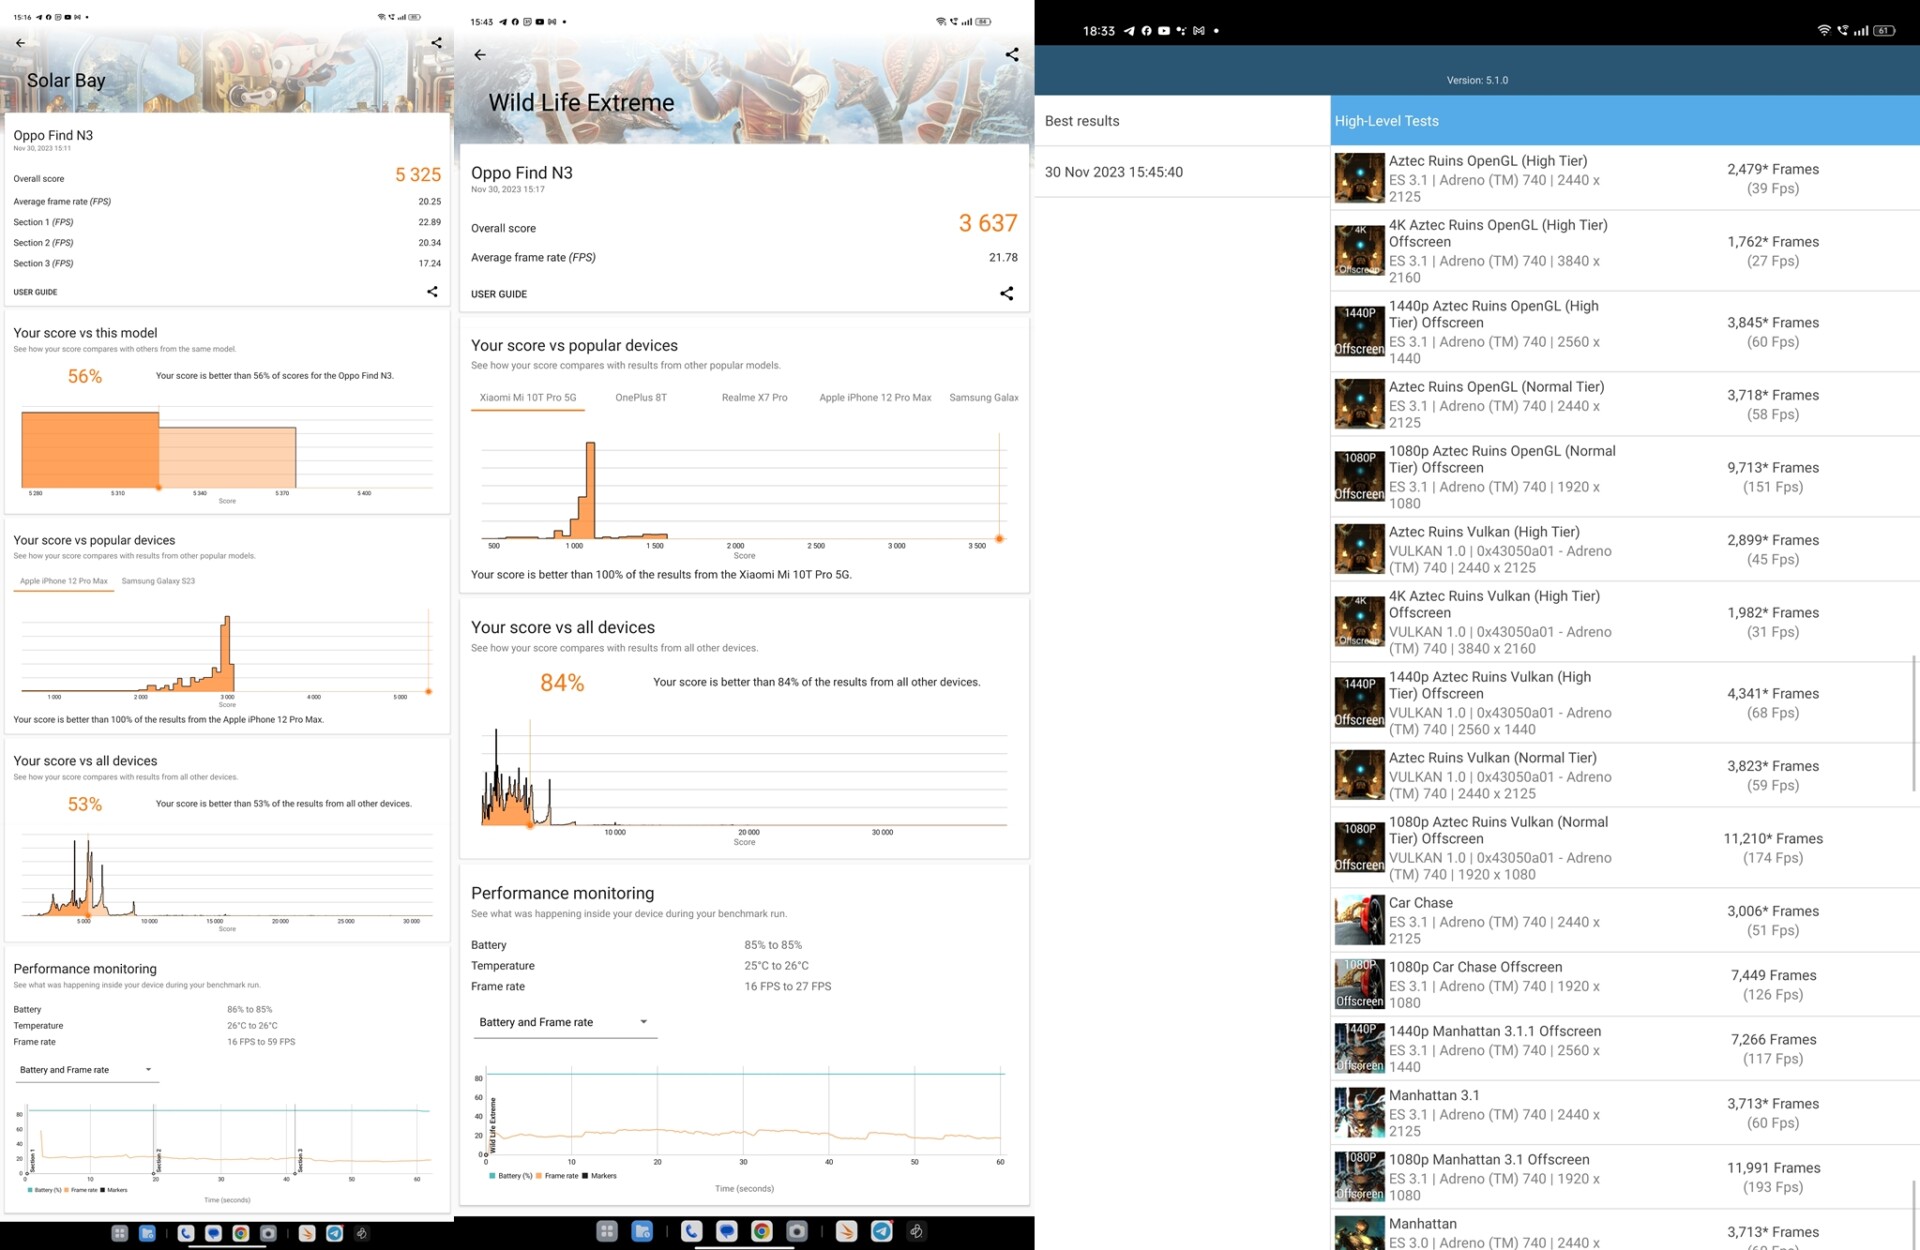Viewport: 1920px width, 1250px height.
Task: Tap the share icon beside Solar Bay USER GUIDE
Action: (432, 291)
